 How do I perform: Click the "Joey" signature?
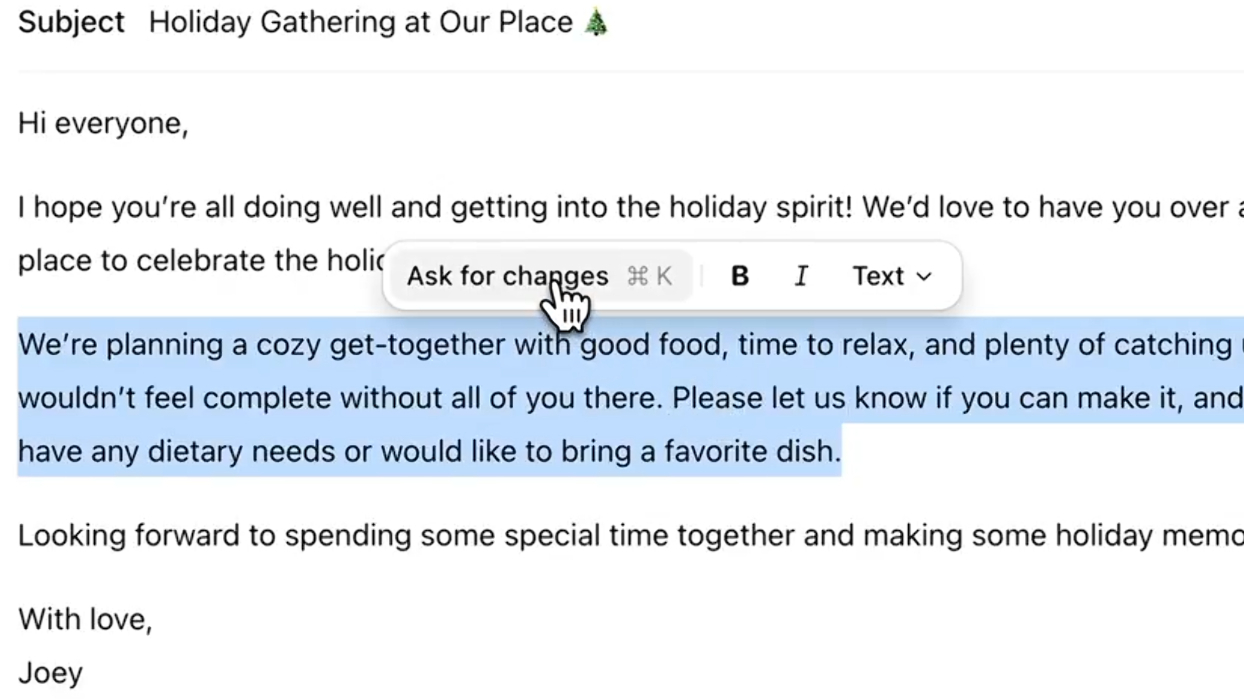(x=50, y=673)
